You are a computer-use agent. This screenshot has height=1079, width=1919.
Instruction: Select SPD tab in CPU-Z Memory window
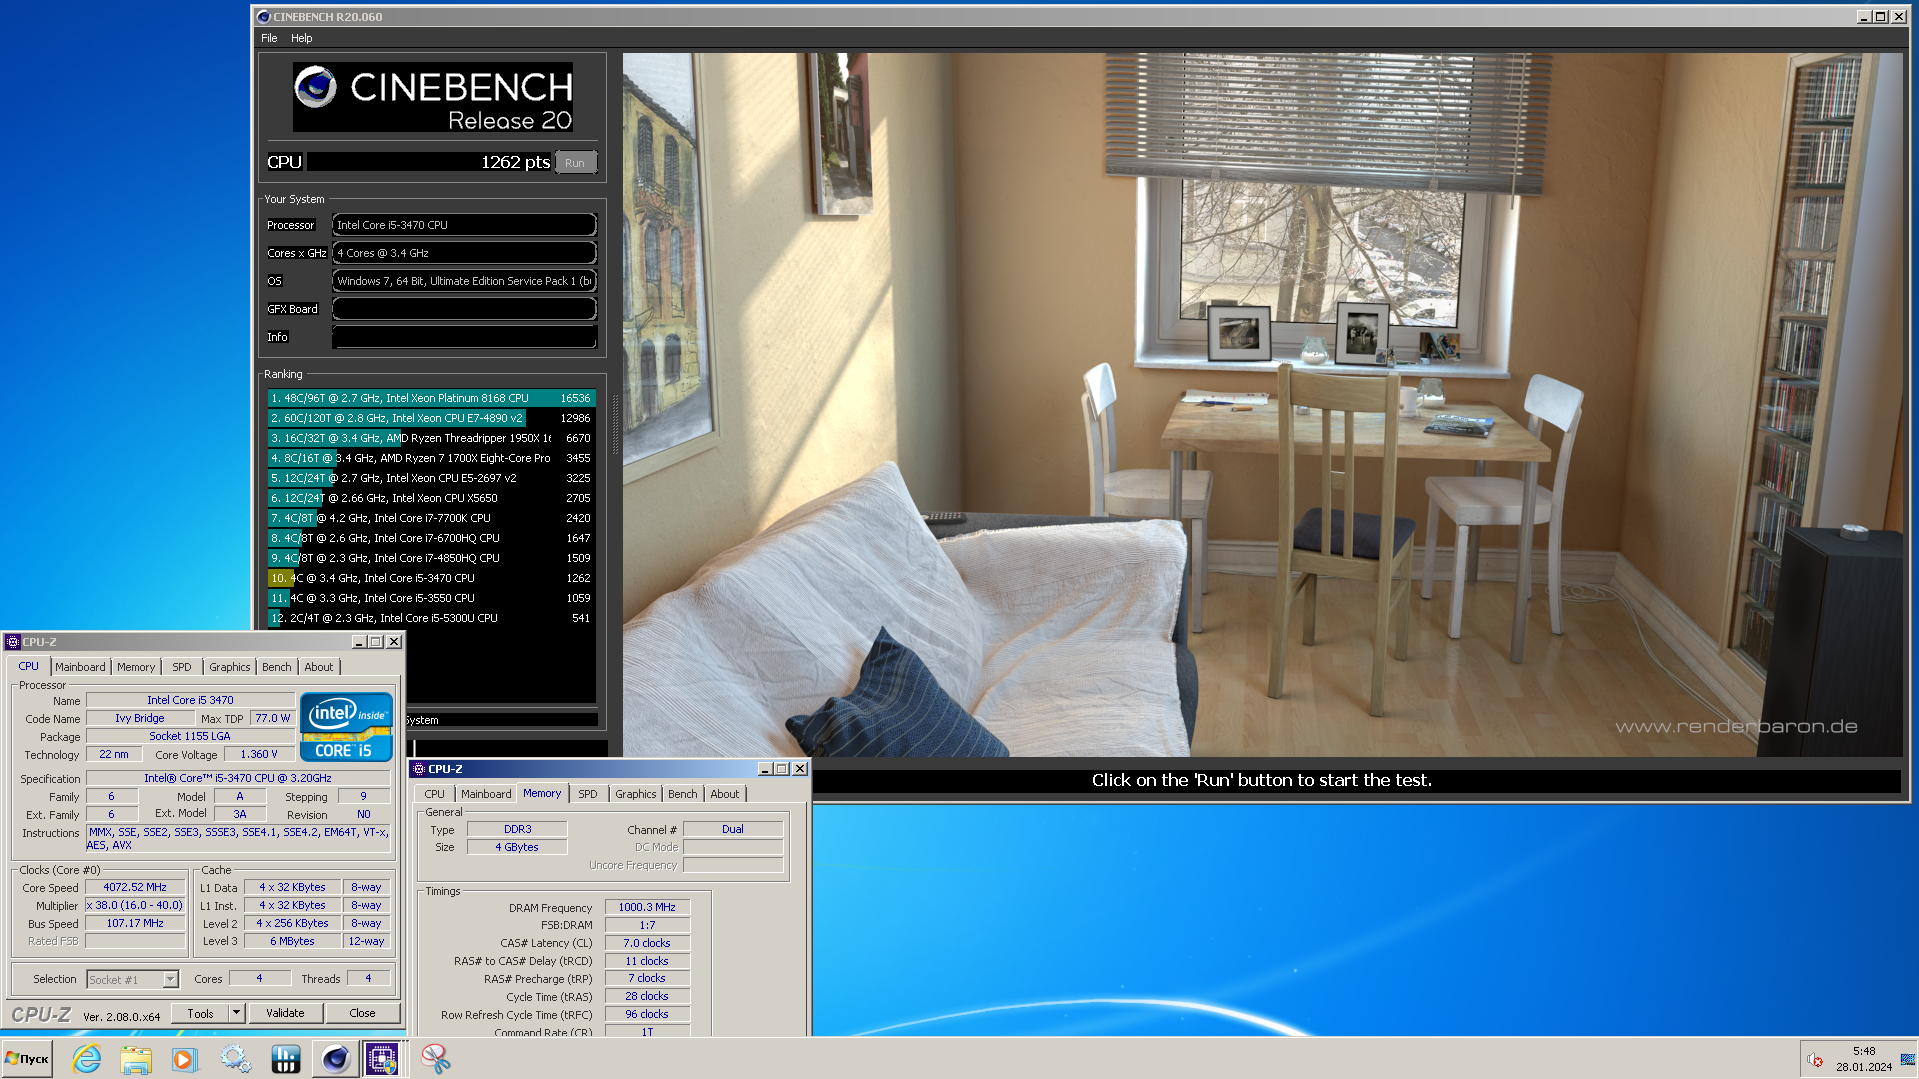click(x=588, y=794)
